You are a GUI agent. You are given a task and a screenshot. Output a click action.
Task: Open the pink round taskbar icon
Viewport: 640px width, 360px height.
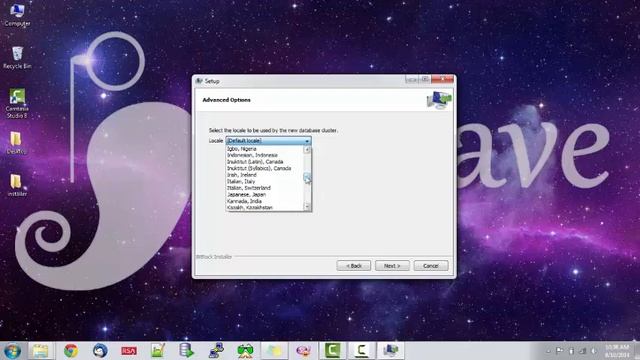point(303,351)
